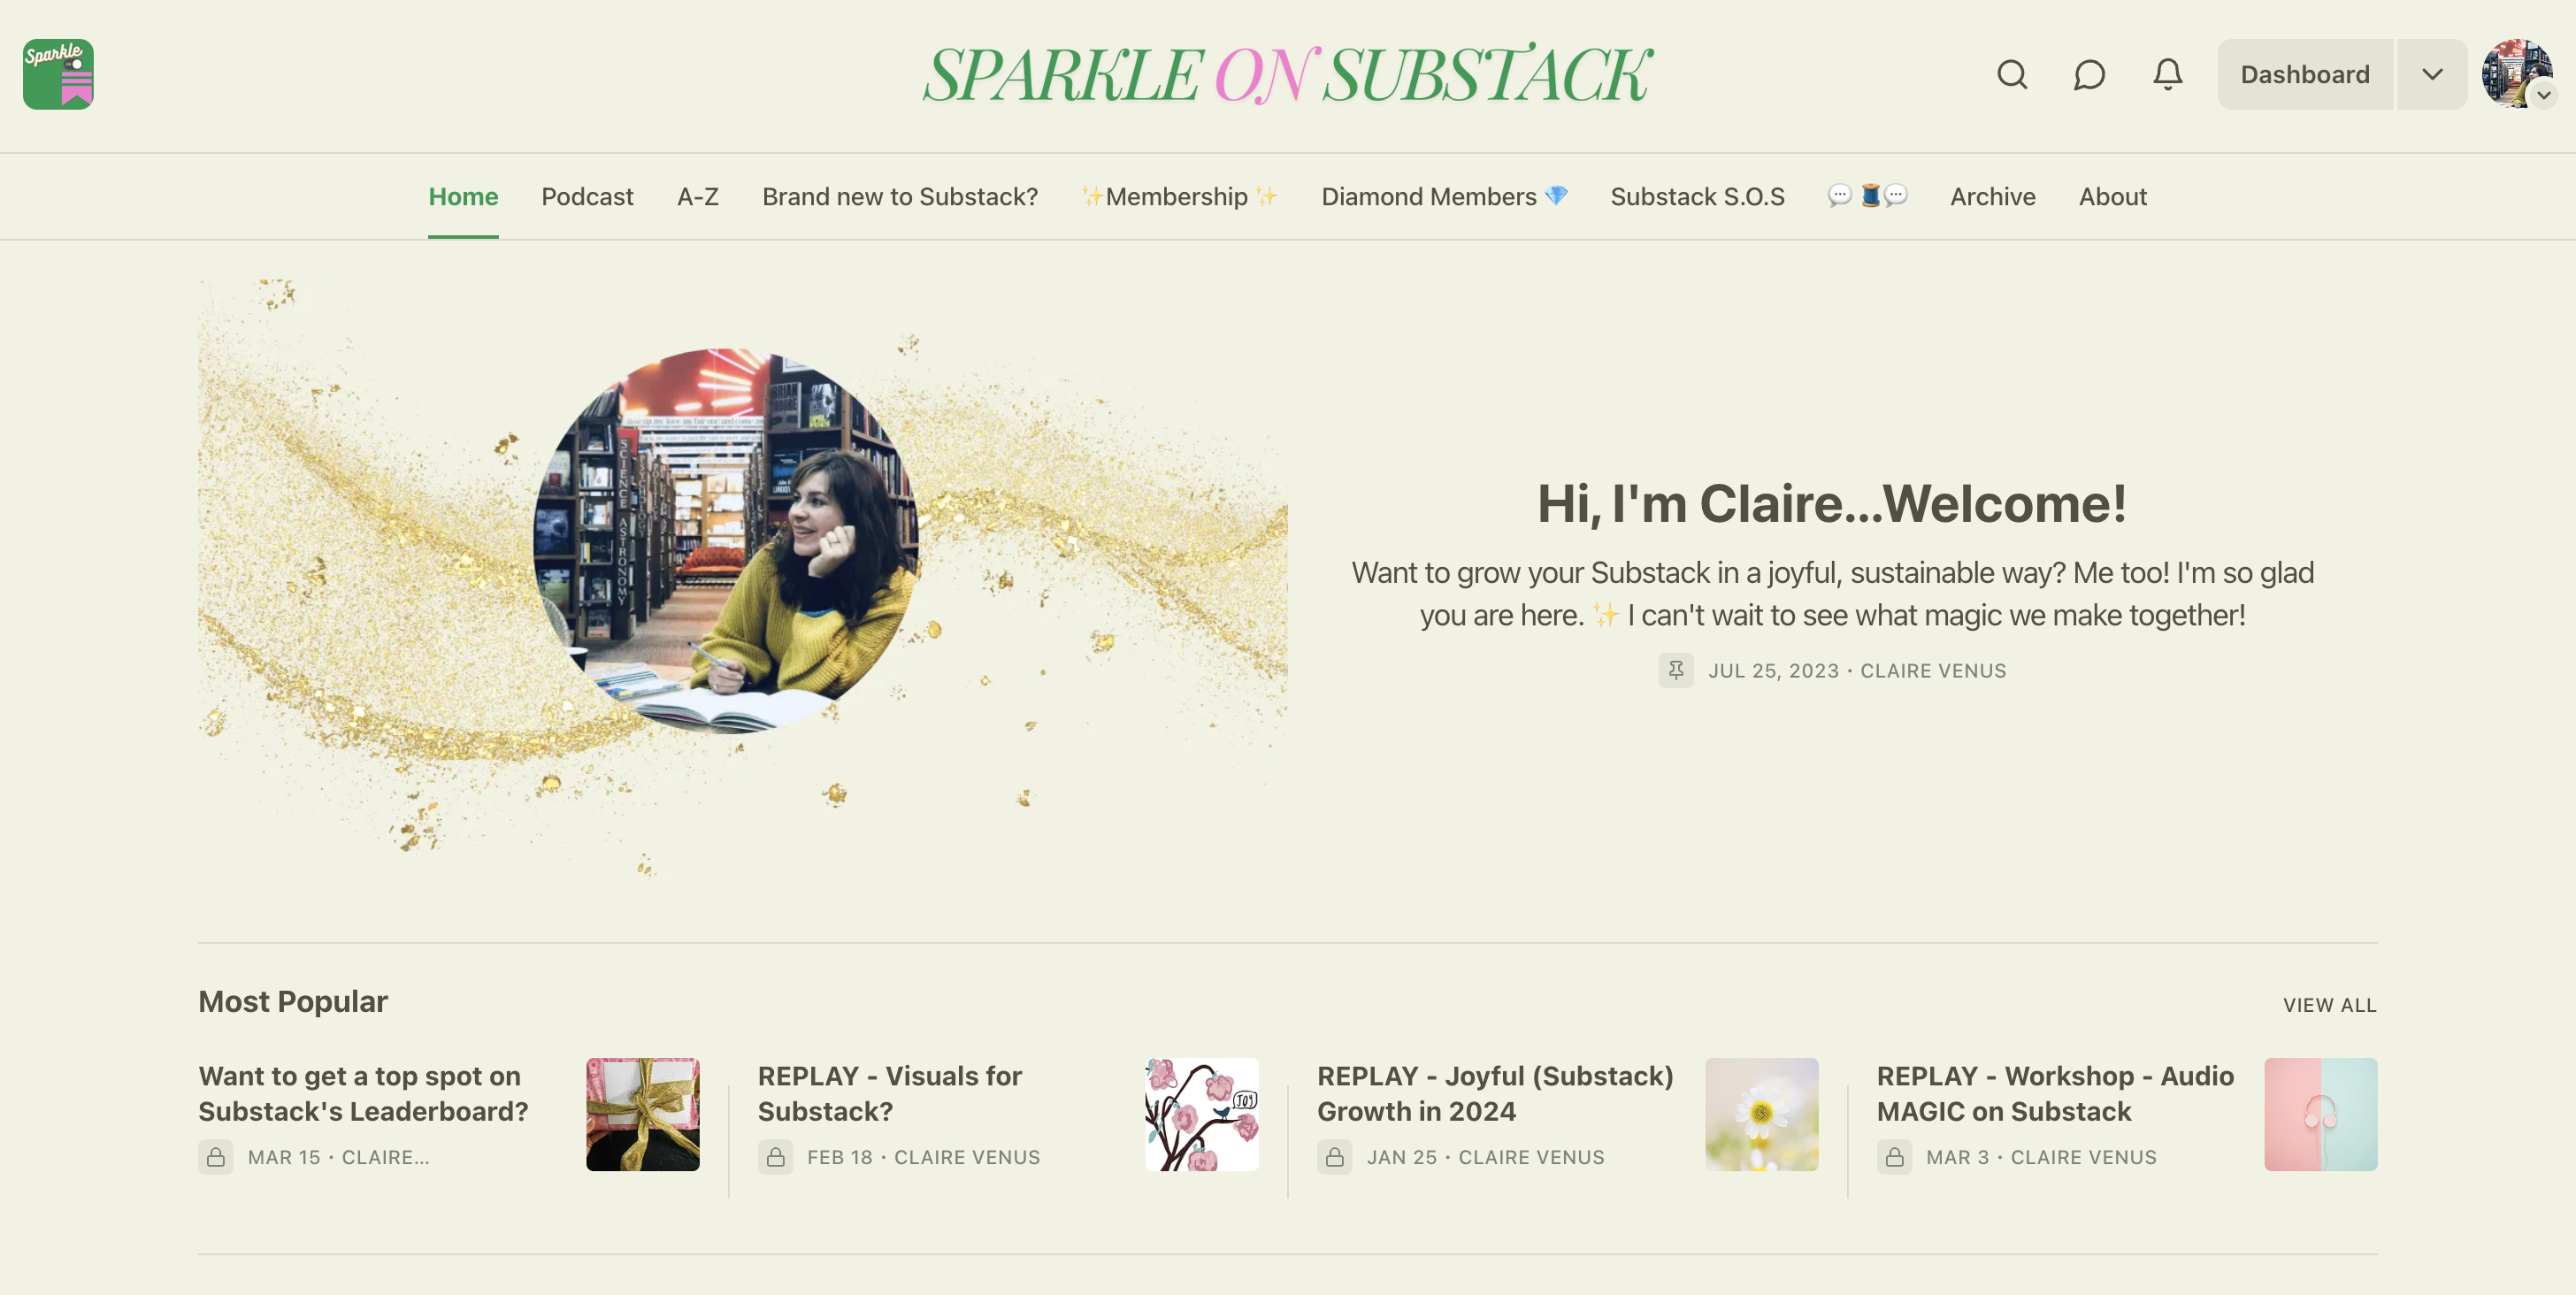Open the Brand new to Substack? tab
The height and width of the screenshot is (1295, 2576).
coord(900,197)
